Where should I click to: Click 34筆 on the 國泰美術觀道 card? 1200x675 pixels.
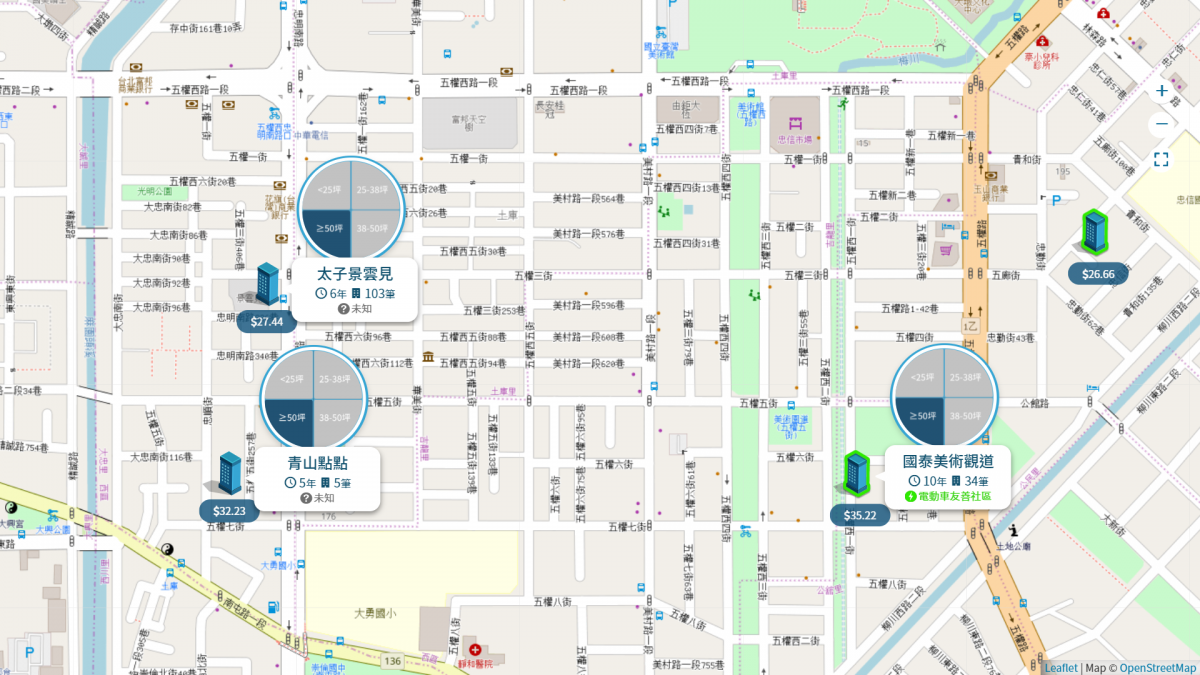(x=970, y=482)
